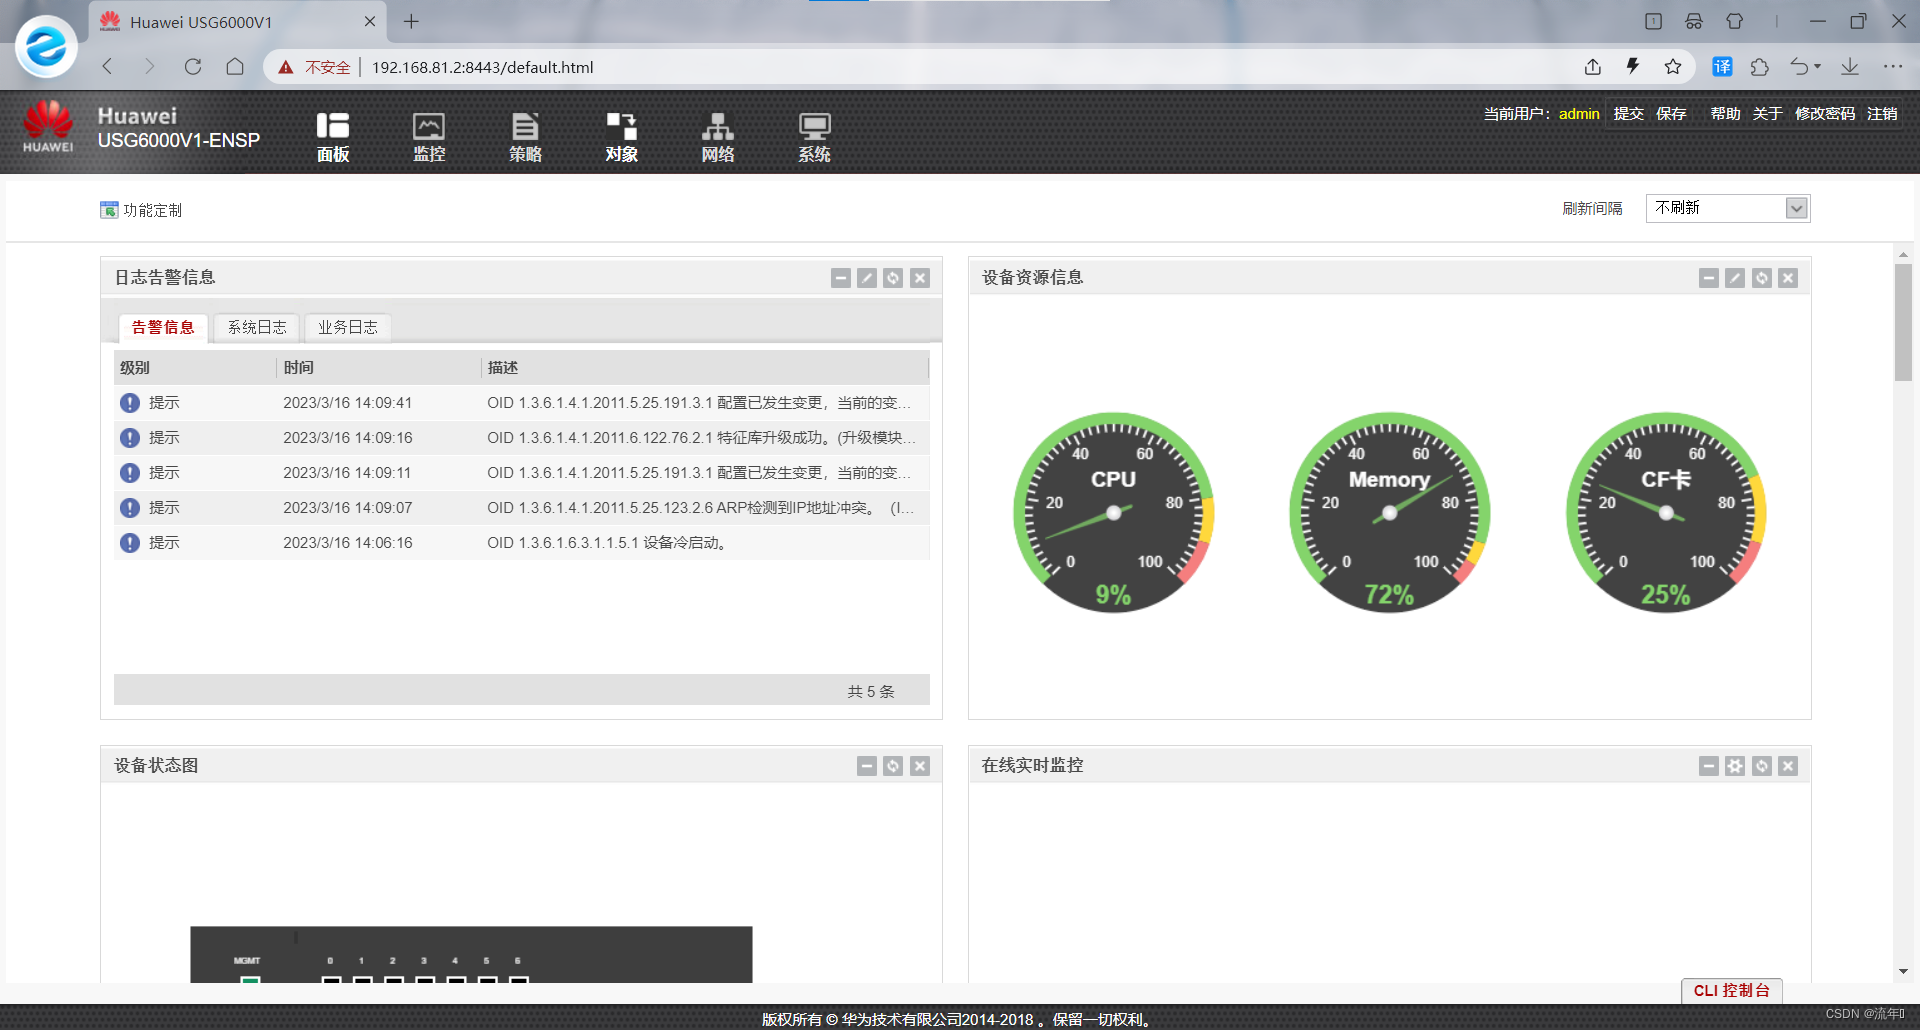
Task: Close the 设备状态图 panel
Action: tap(920, 766)
